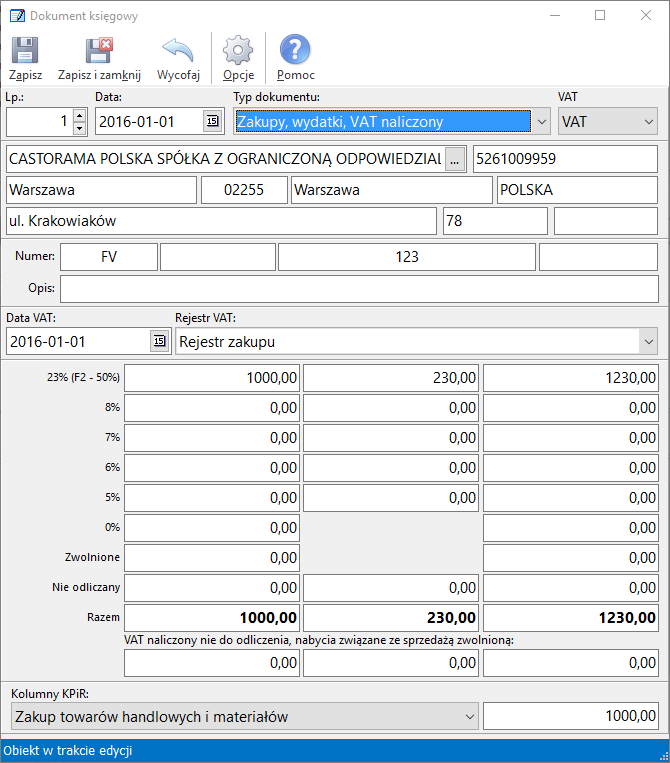Open calendar picker next to Data field
This screenshot has height=763, width=670.
tap(212, 122)
